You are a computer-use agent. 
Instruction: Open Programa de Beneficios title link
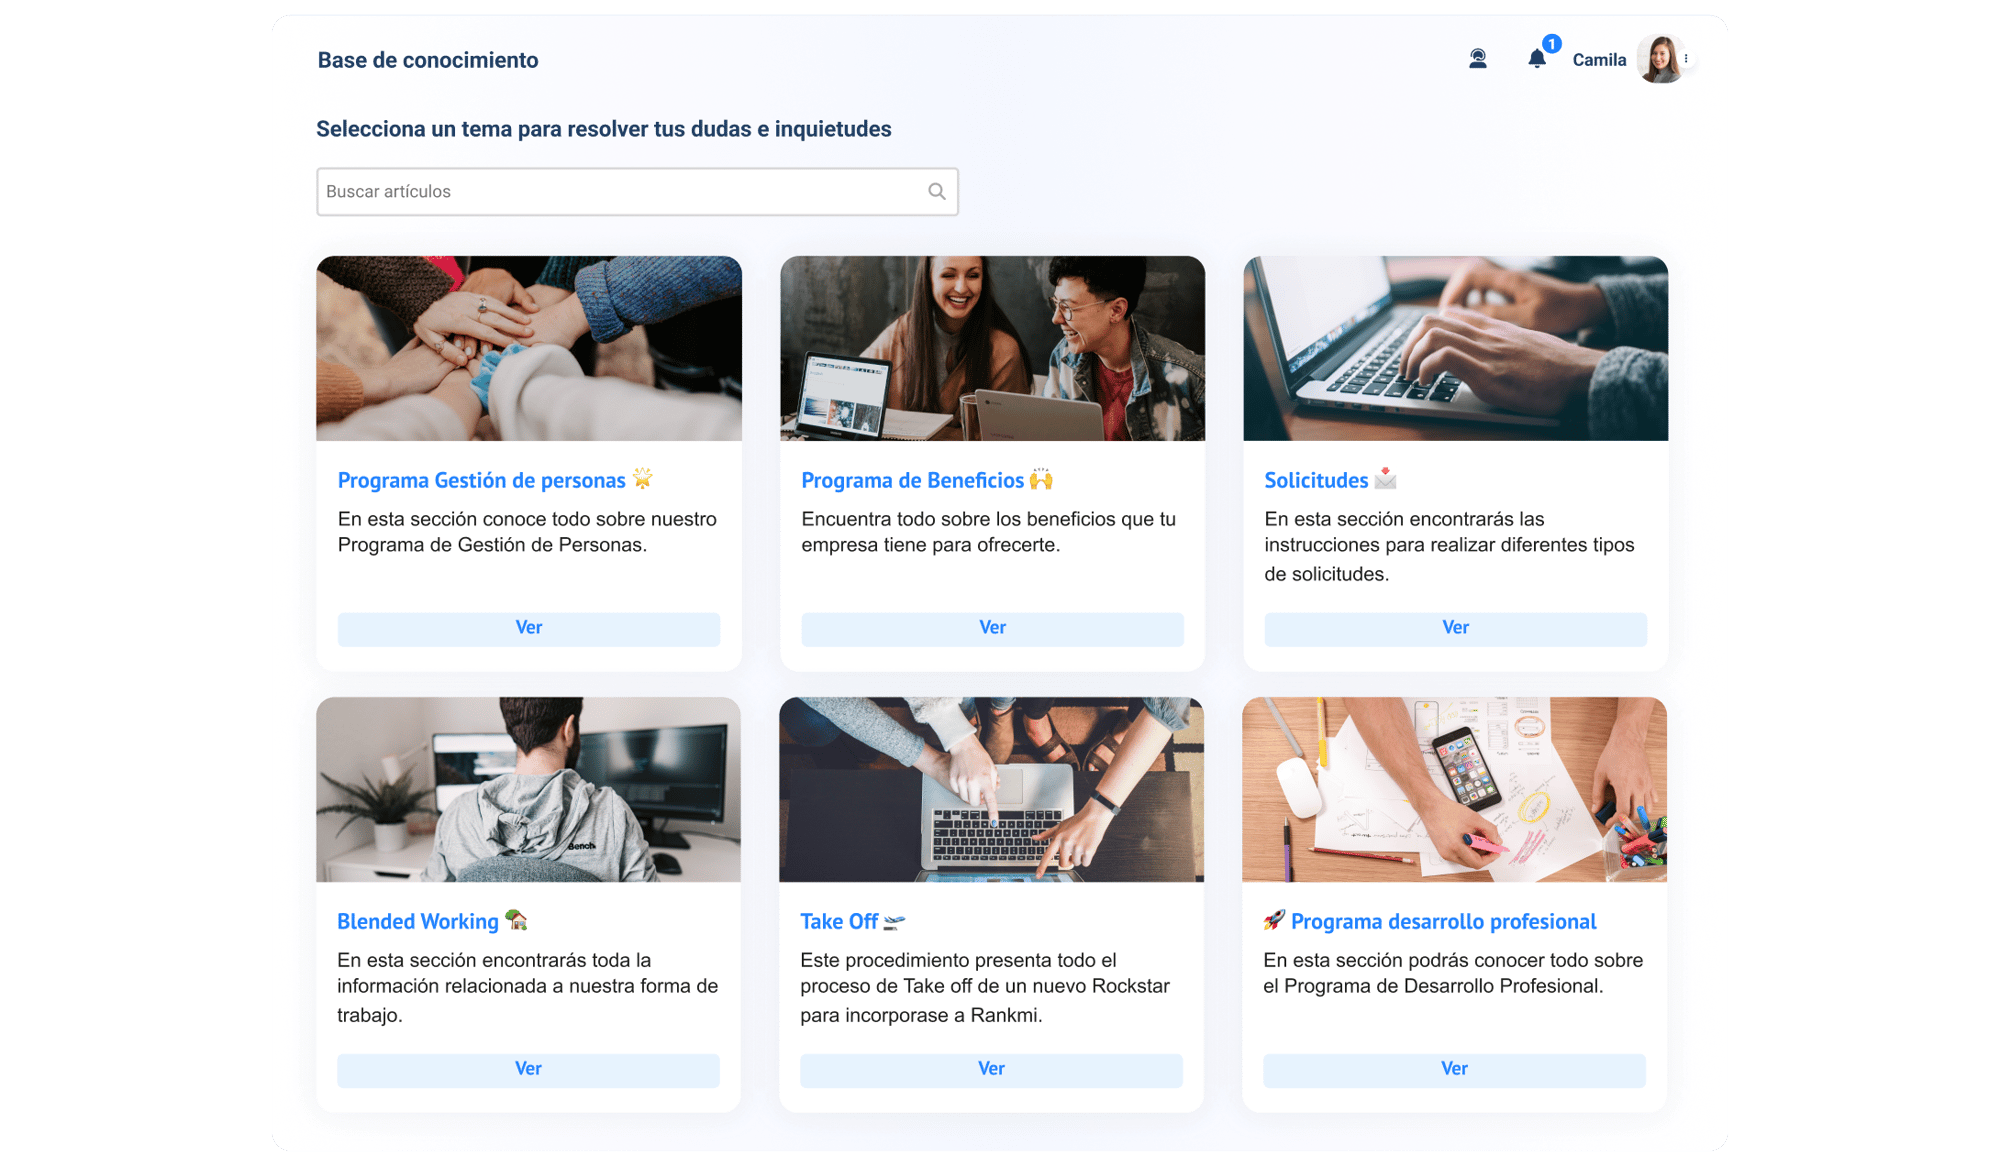(x=912, y=480)
